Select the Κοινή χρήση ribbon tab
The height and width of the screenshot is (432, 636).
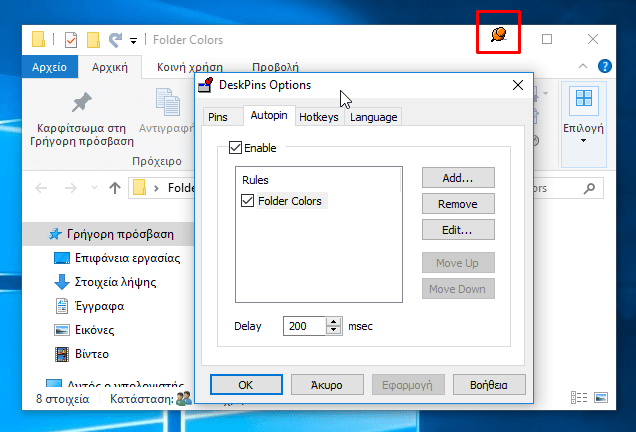coord(190,67)
